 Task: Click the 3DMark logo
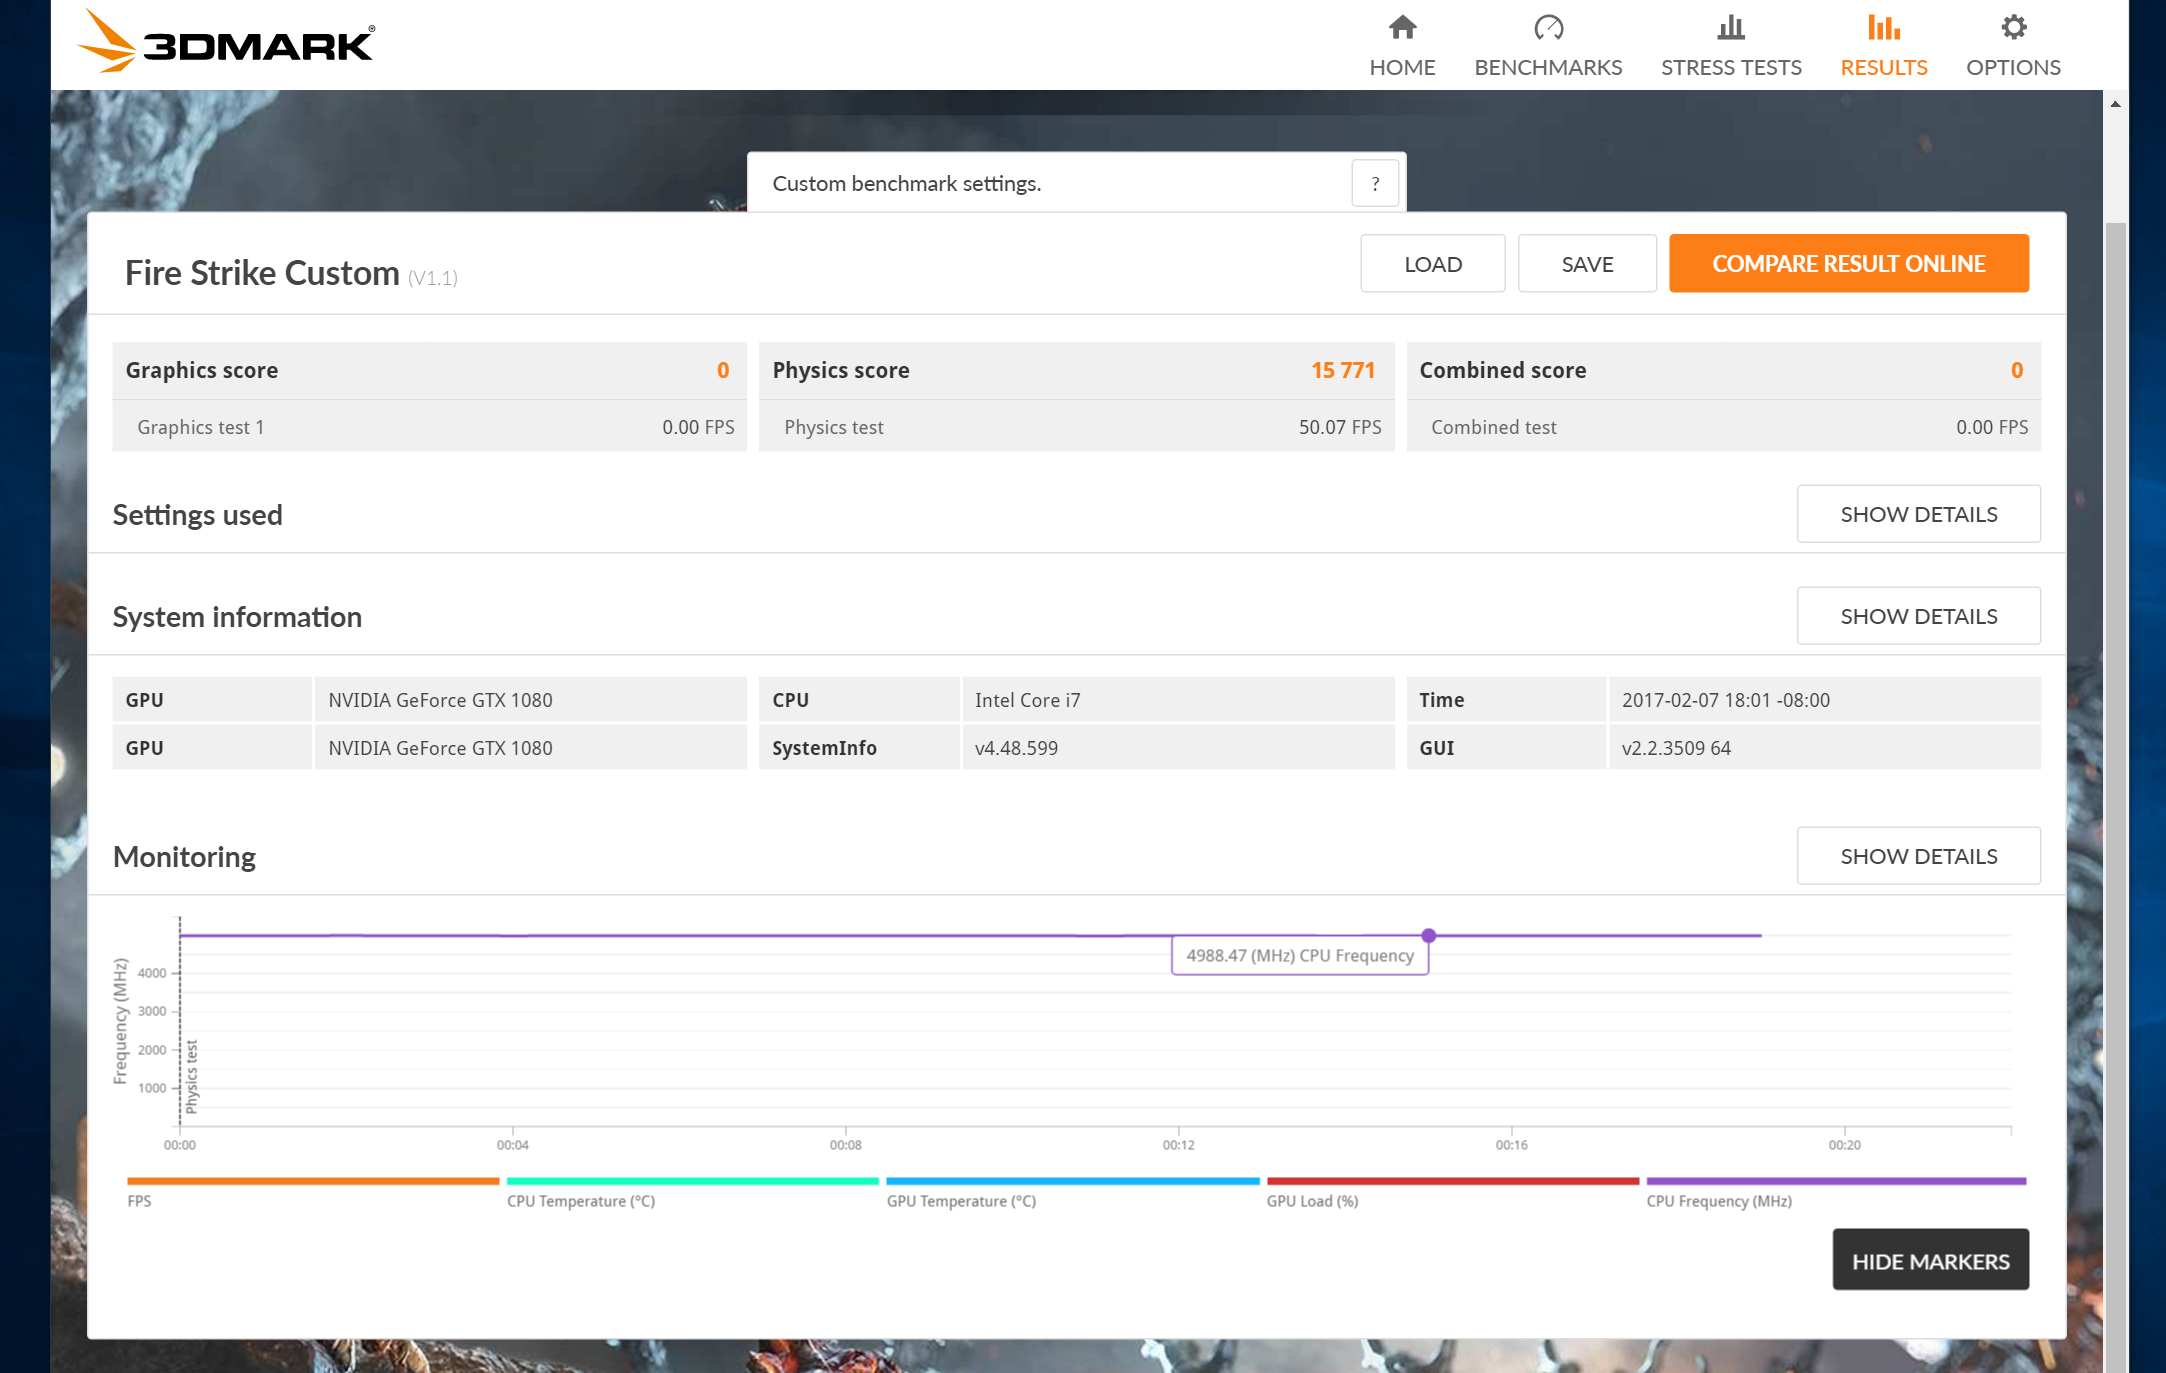tap(226, 42)
